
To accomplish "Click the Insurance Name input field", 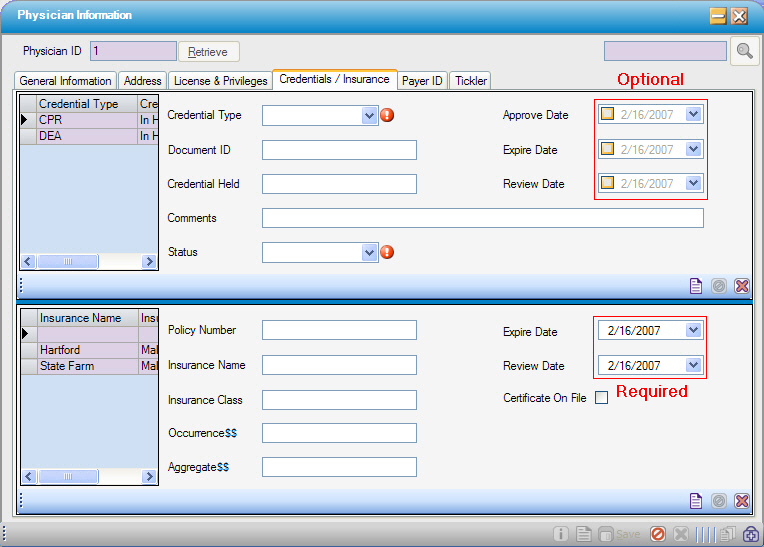I will (x=339, y=365).
